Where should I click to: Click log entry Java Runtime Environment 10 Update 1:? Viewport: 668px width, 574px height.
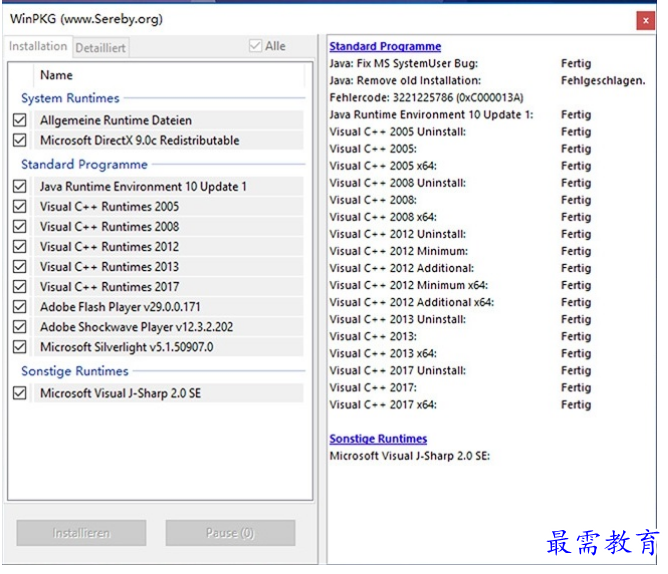[x=431, y=115]
